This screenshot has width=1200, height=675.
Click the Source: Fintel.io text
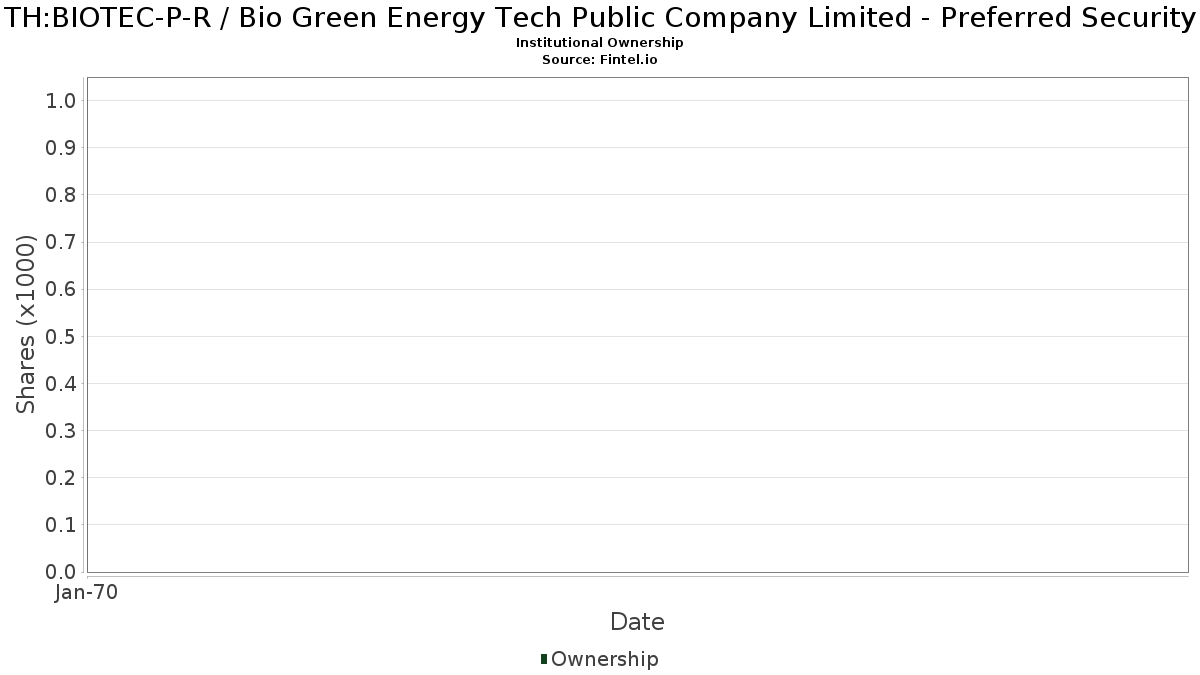tap(600, 60)
